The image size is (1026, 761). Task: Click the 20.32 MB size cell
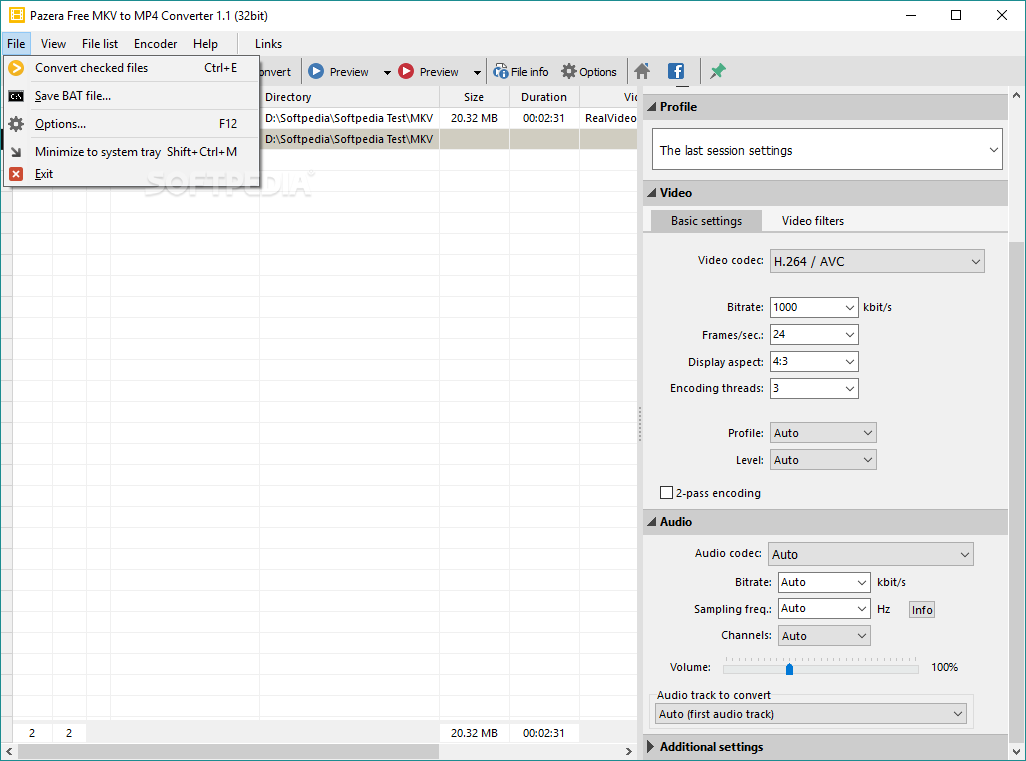point(474,118)
